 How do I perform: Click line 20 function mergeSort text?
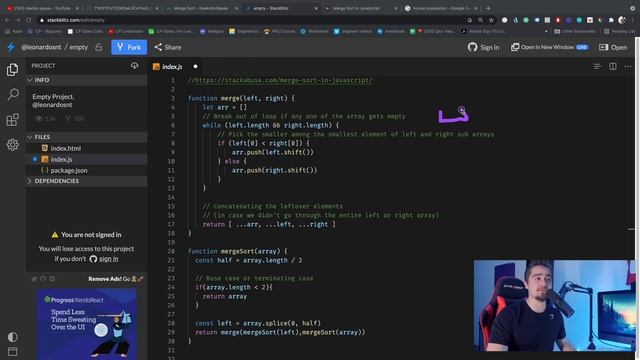(x=237, y=251)
